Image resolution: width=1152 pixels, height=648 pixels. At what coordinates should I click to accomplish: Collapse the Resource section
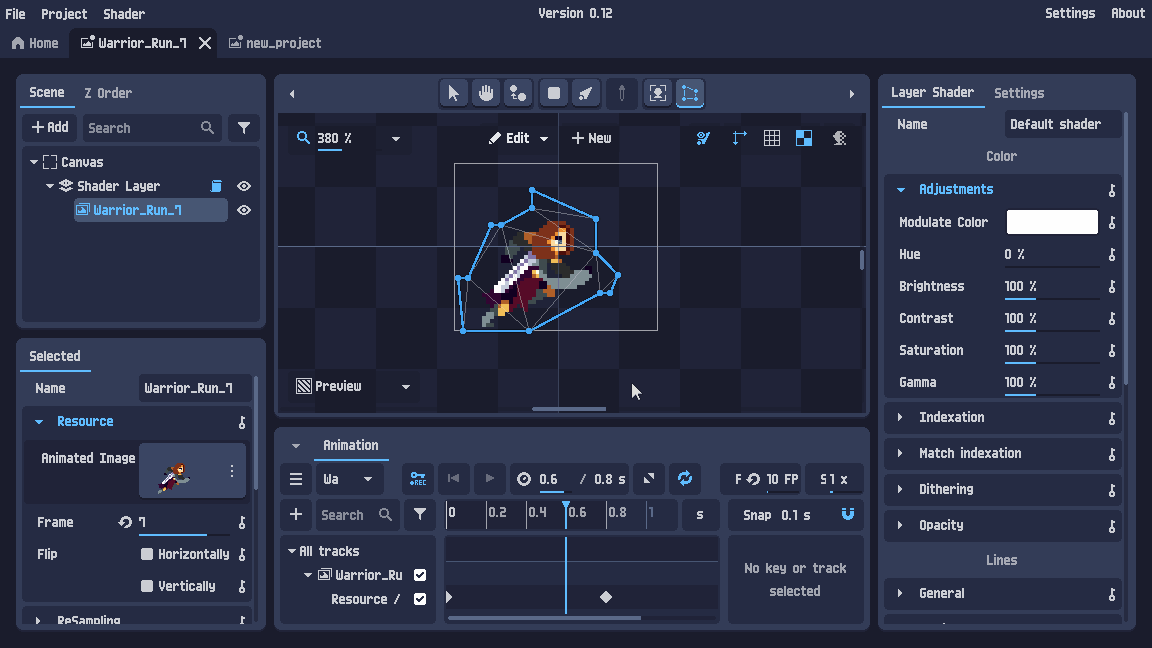40,422
